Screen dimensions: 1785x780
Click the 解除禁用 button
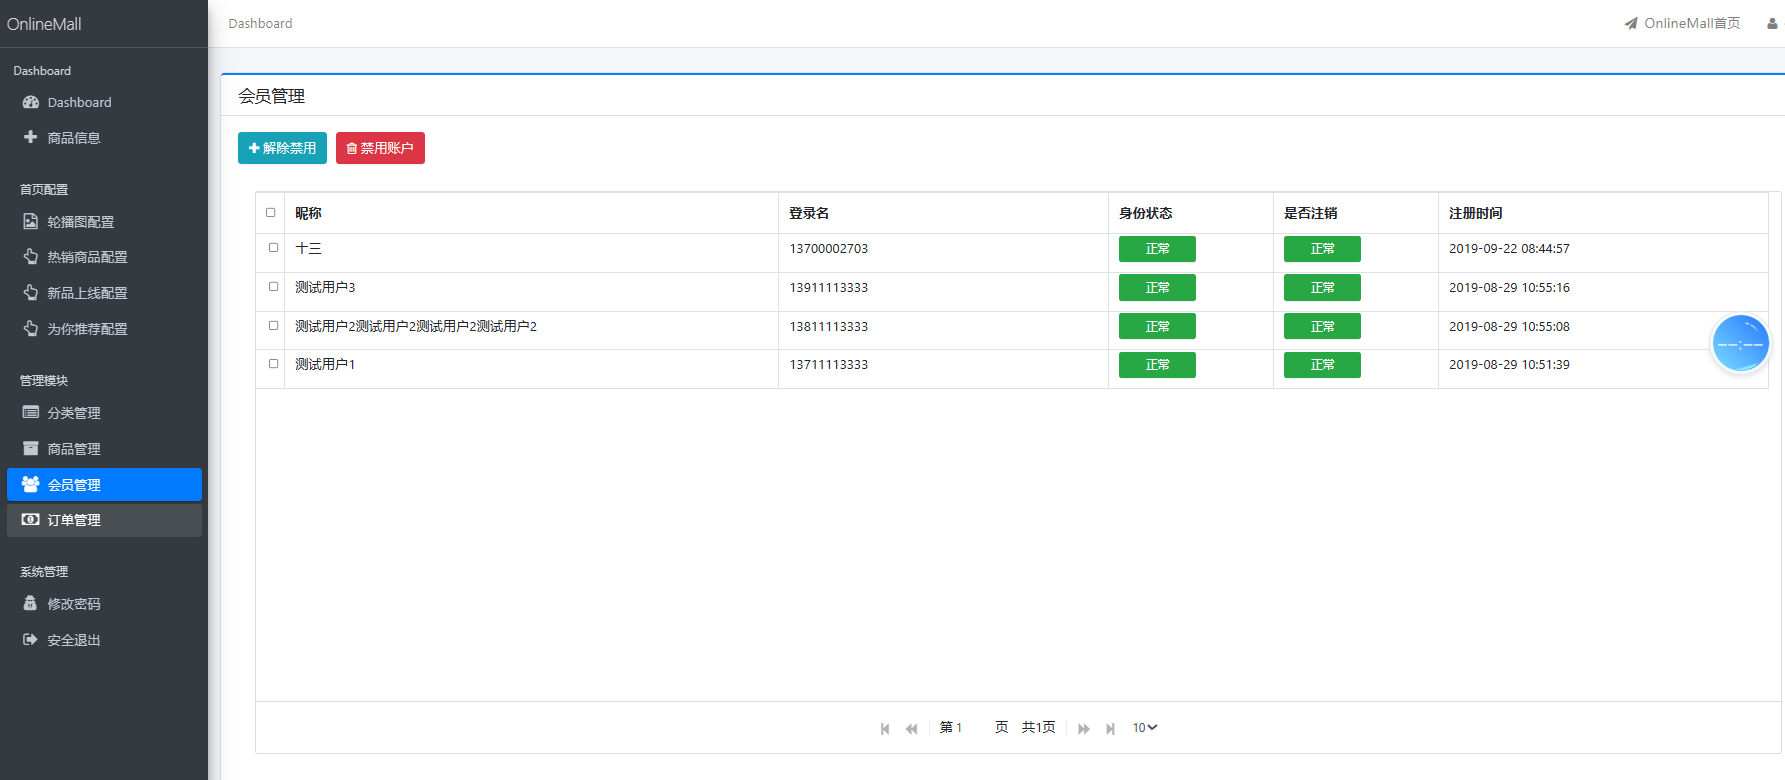(282, 148)
